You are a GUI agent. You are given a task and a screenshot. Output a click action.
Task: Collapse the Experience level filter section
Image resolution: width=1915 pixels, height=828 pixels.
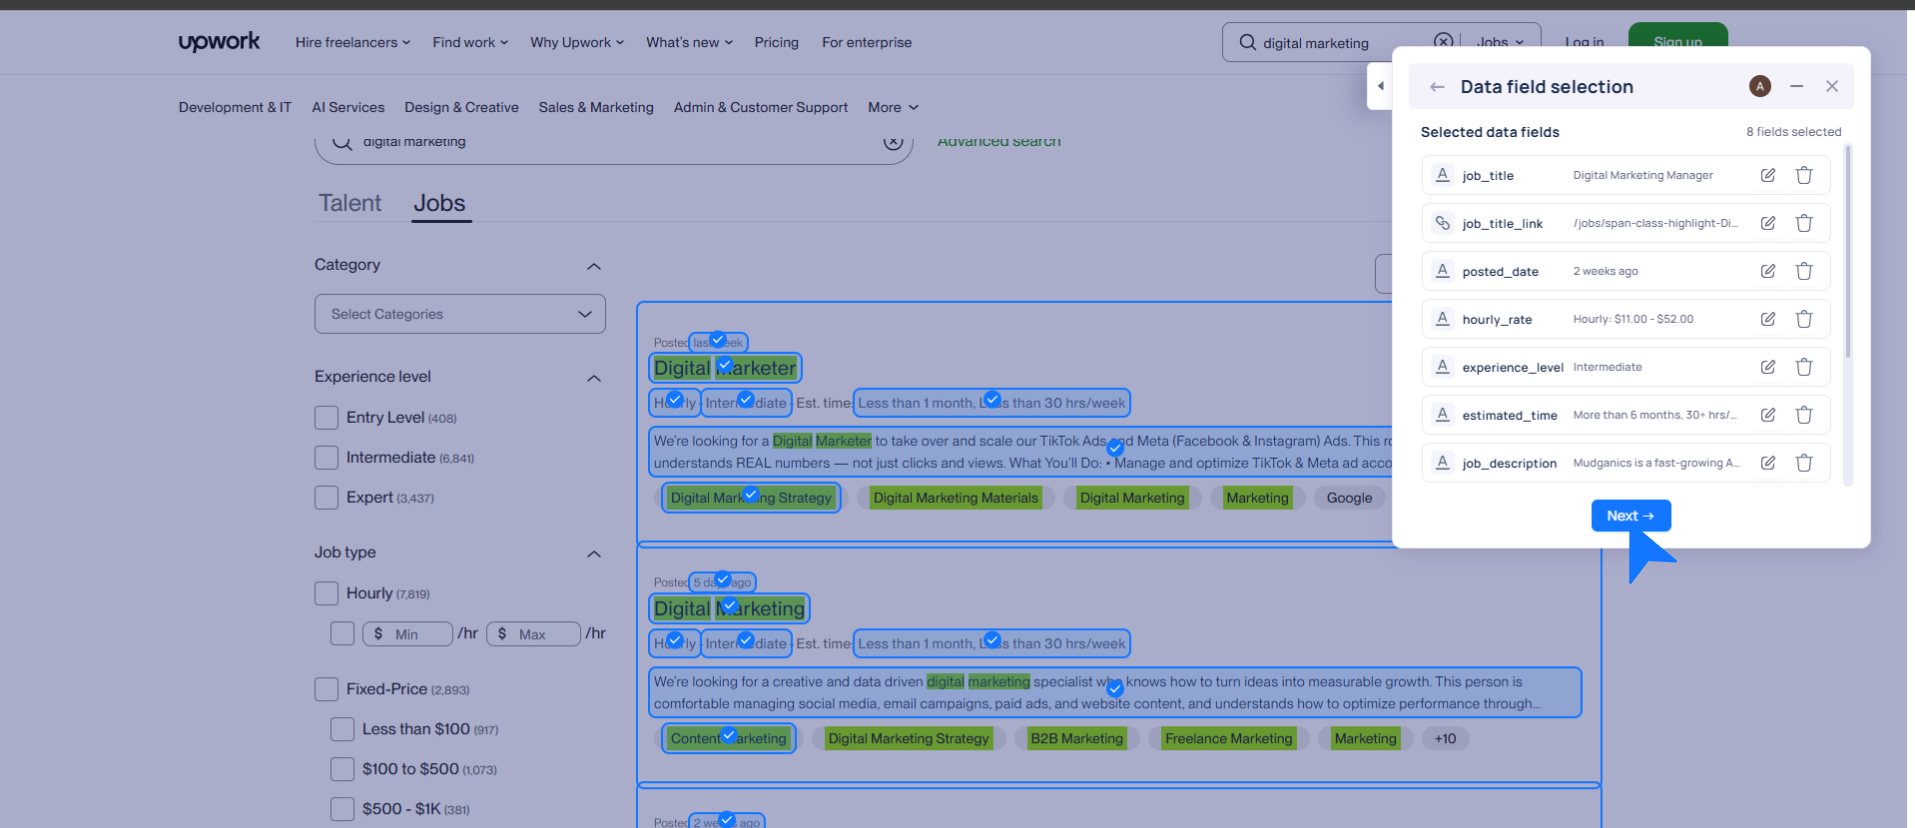click(x=593, y=378)
